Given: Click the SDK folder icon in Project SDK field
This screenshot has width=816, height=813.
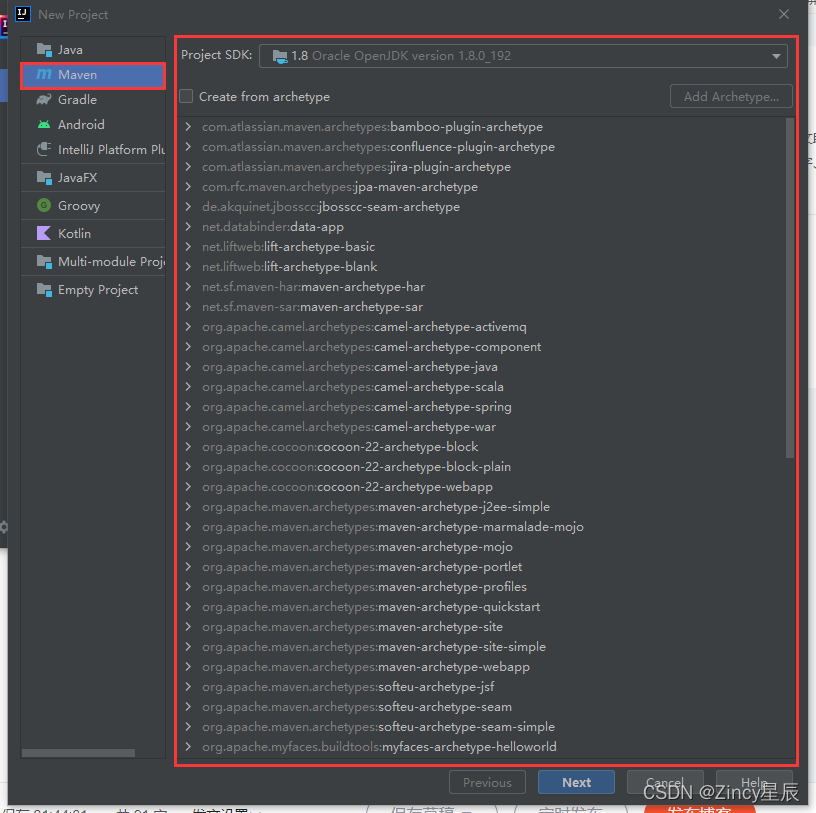Looking at the screenshot, I should click(280, 56).
